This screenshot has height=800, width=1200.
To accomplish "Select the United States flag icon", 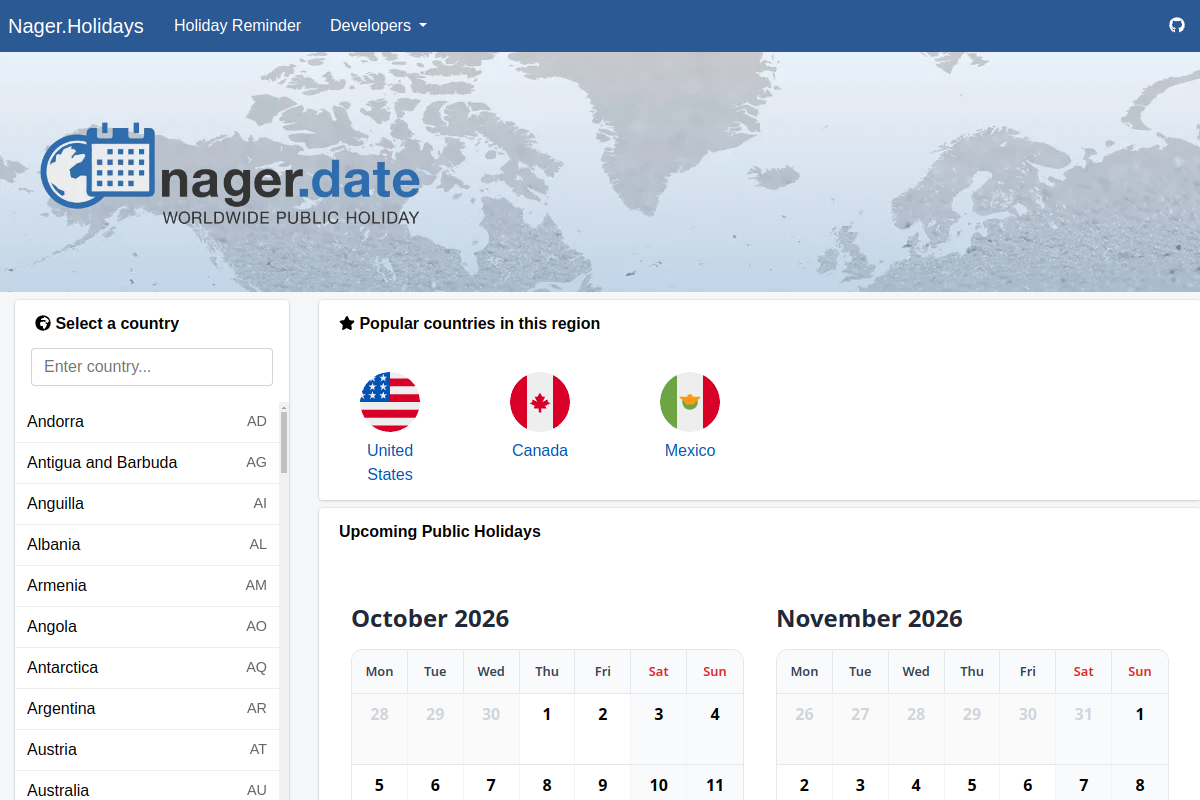I will point(390,402).
